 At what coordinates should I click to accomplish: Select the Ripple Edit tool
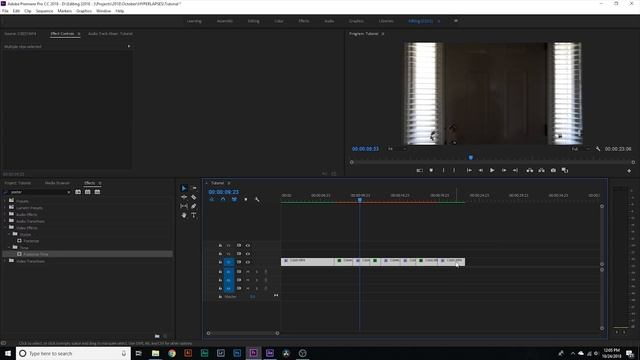click(184, 197)
